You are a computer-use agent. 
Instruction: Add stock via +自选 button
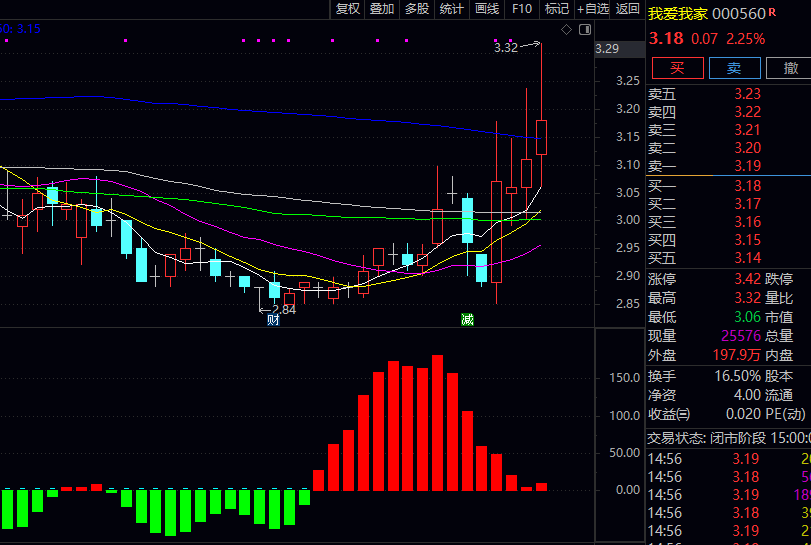[x=593, y=9]
